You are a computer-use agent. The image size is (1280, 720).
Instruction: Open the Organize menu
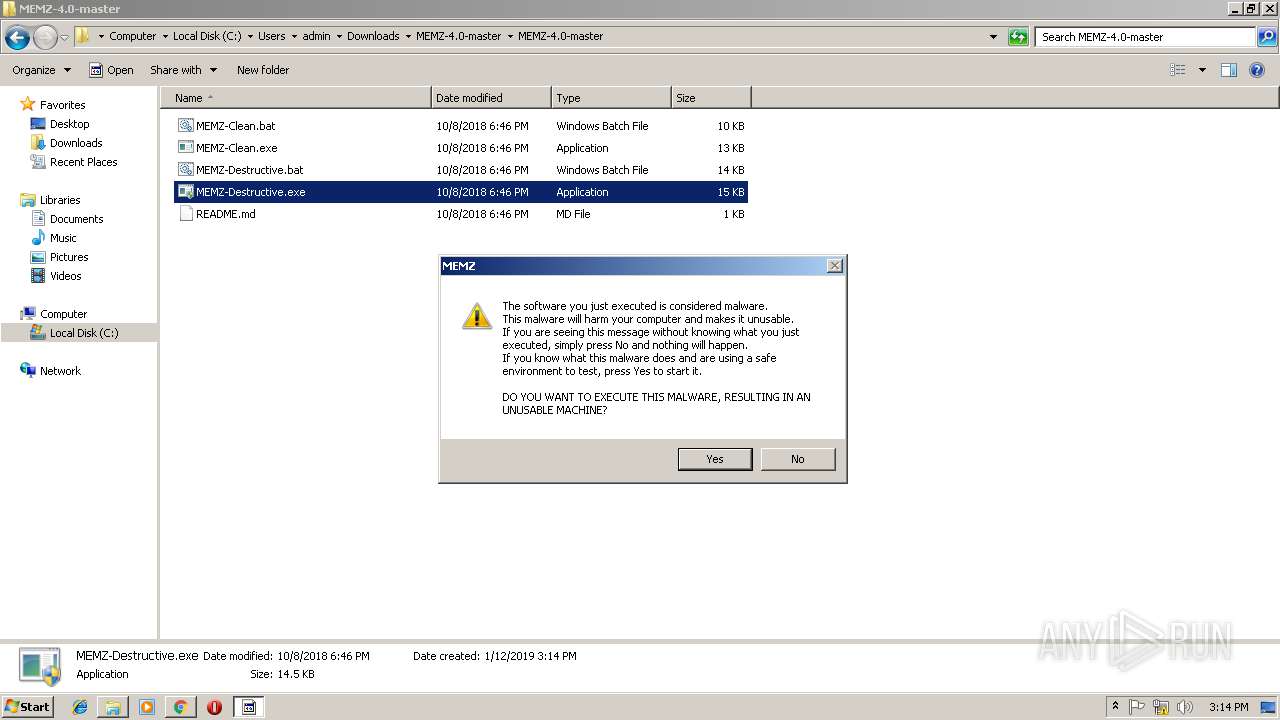coord(41,70)
